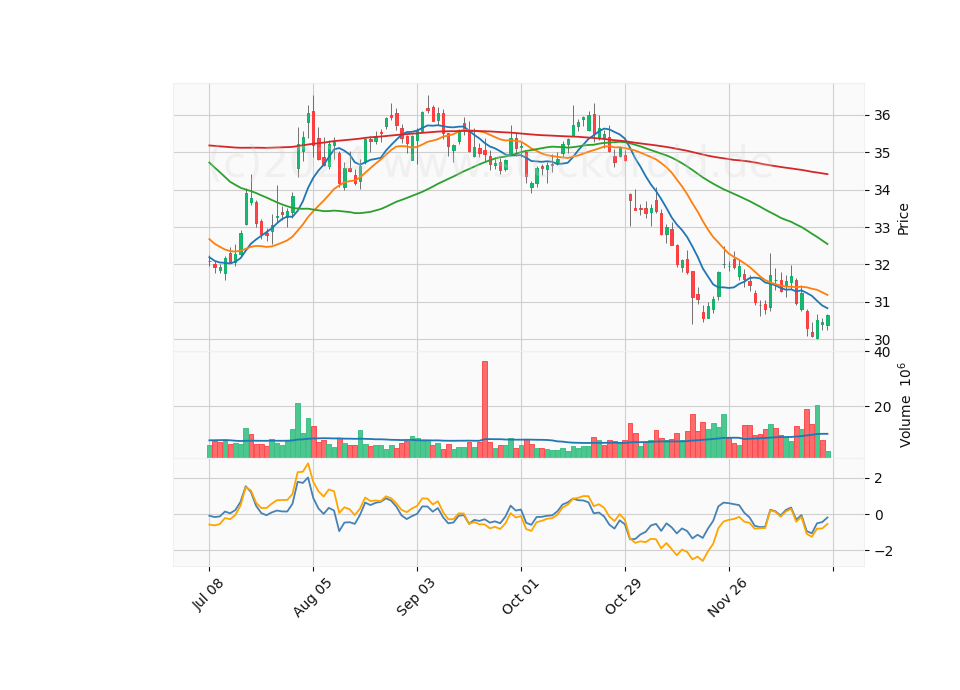Click the 'Jul 08' date label
The height and width of the screenshot is (690, 960).
pos(208,594)
